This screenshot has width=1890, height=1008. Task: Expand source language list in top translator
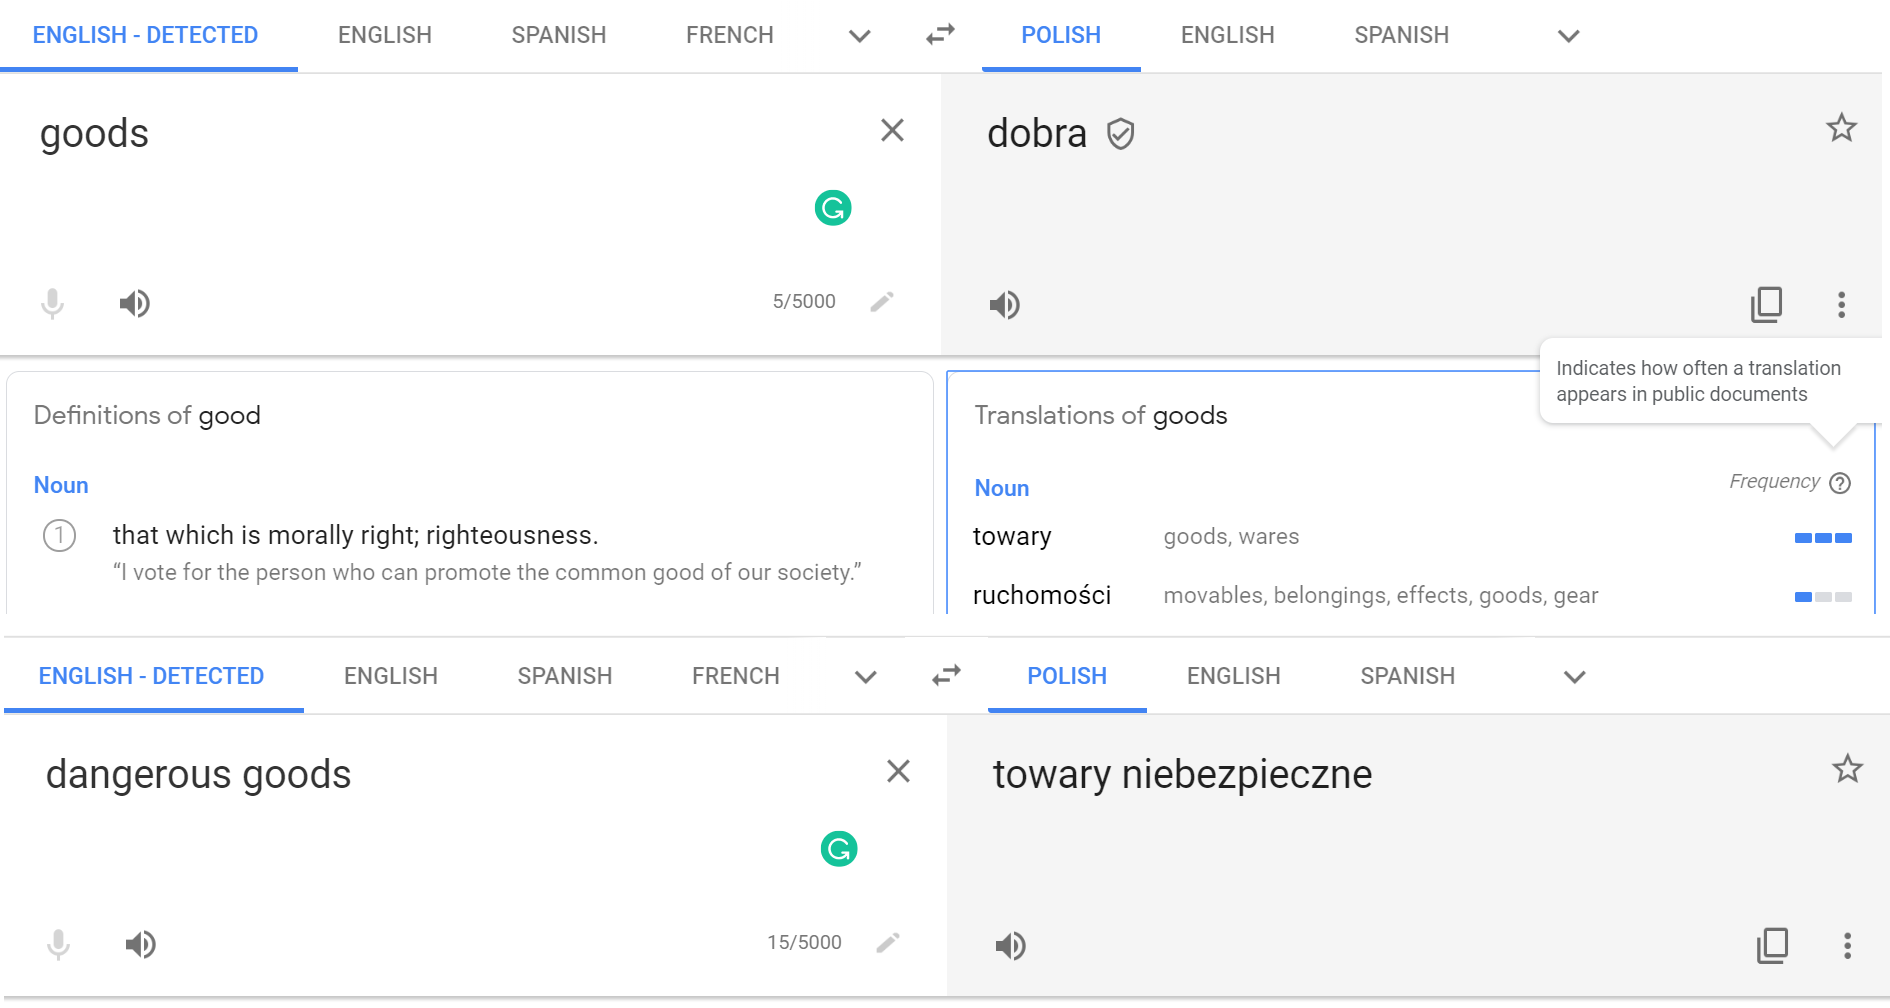[x=859, y=36]
